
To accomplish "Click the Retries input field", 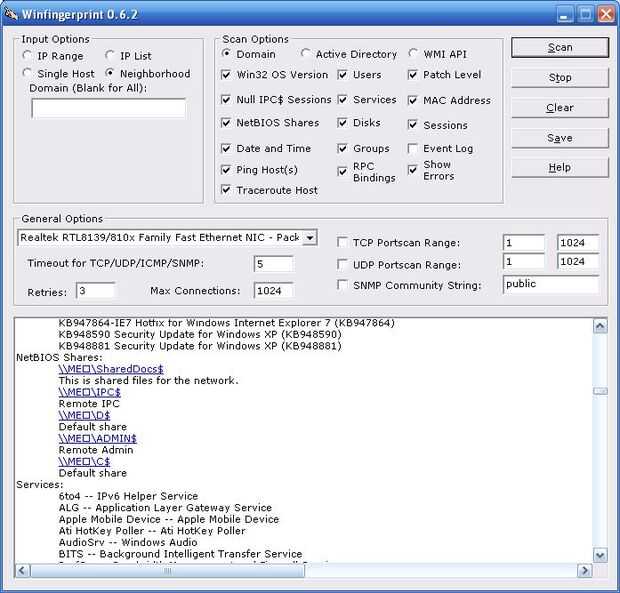I will click(x=95, y=291).
